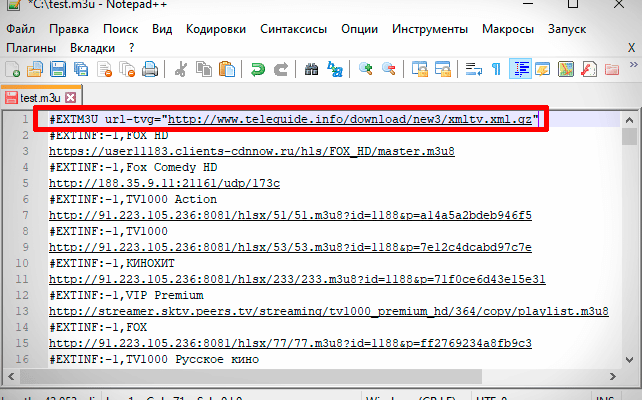Close the current document toolbar icon
Screen dimensions: 642x400
104,69
